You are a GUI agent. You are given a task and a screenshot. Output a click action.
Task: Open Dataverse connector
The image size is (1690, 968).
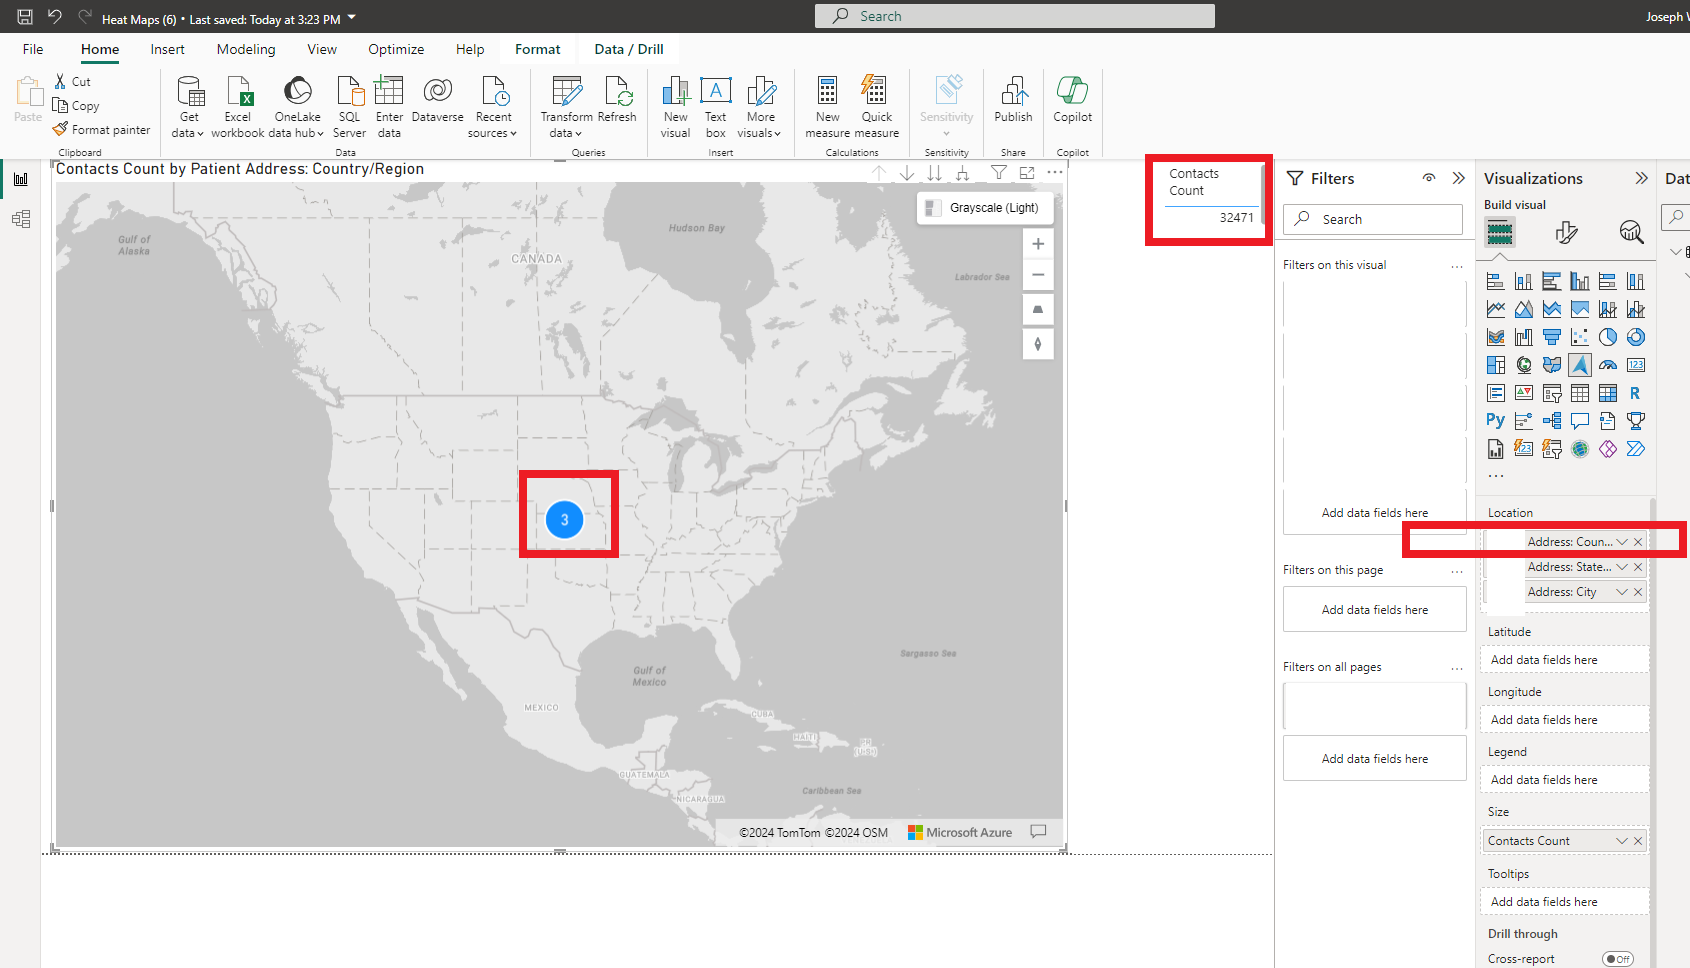pos(437,100)
